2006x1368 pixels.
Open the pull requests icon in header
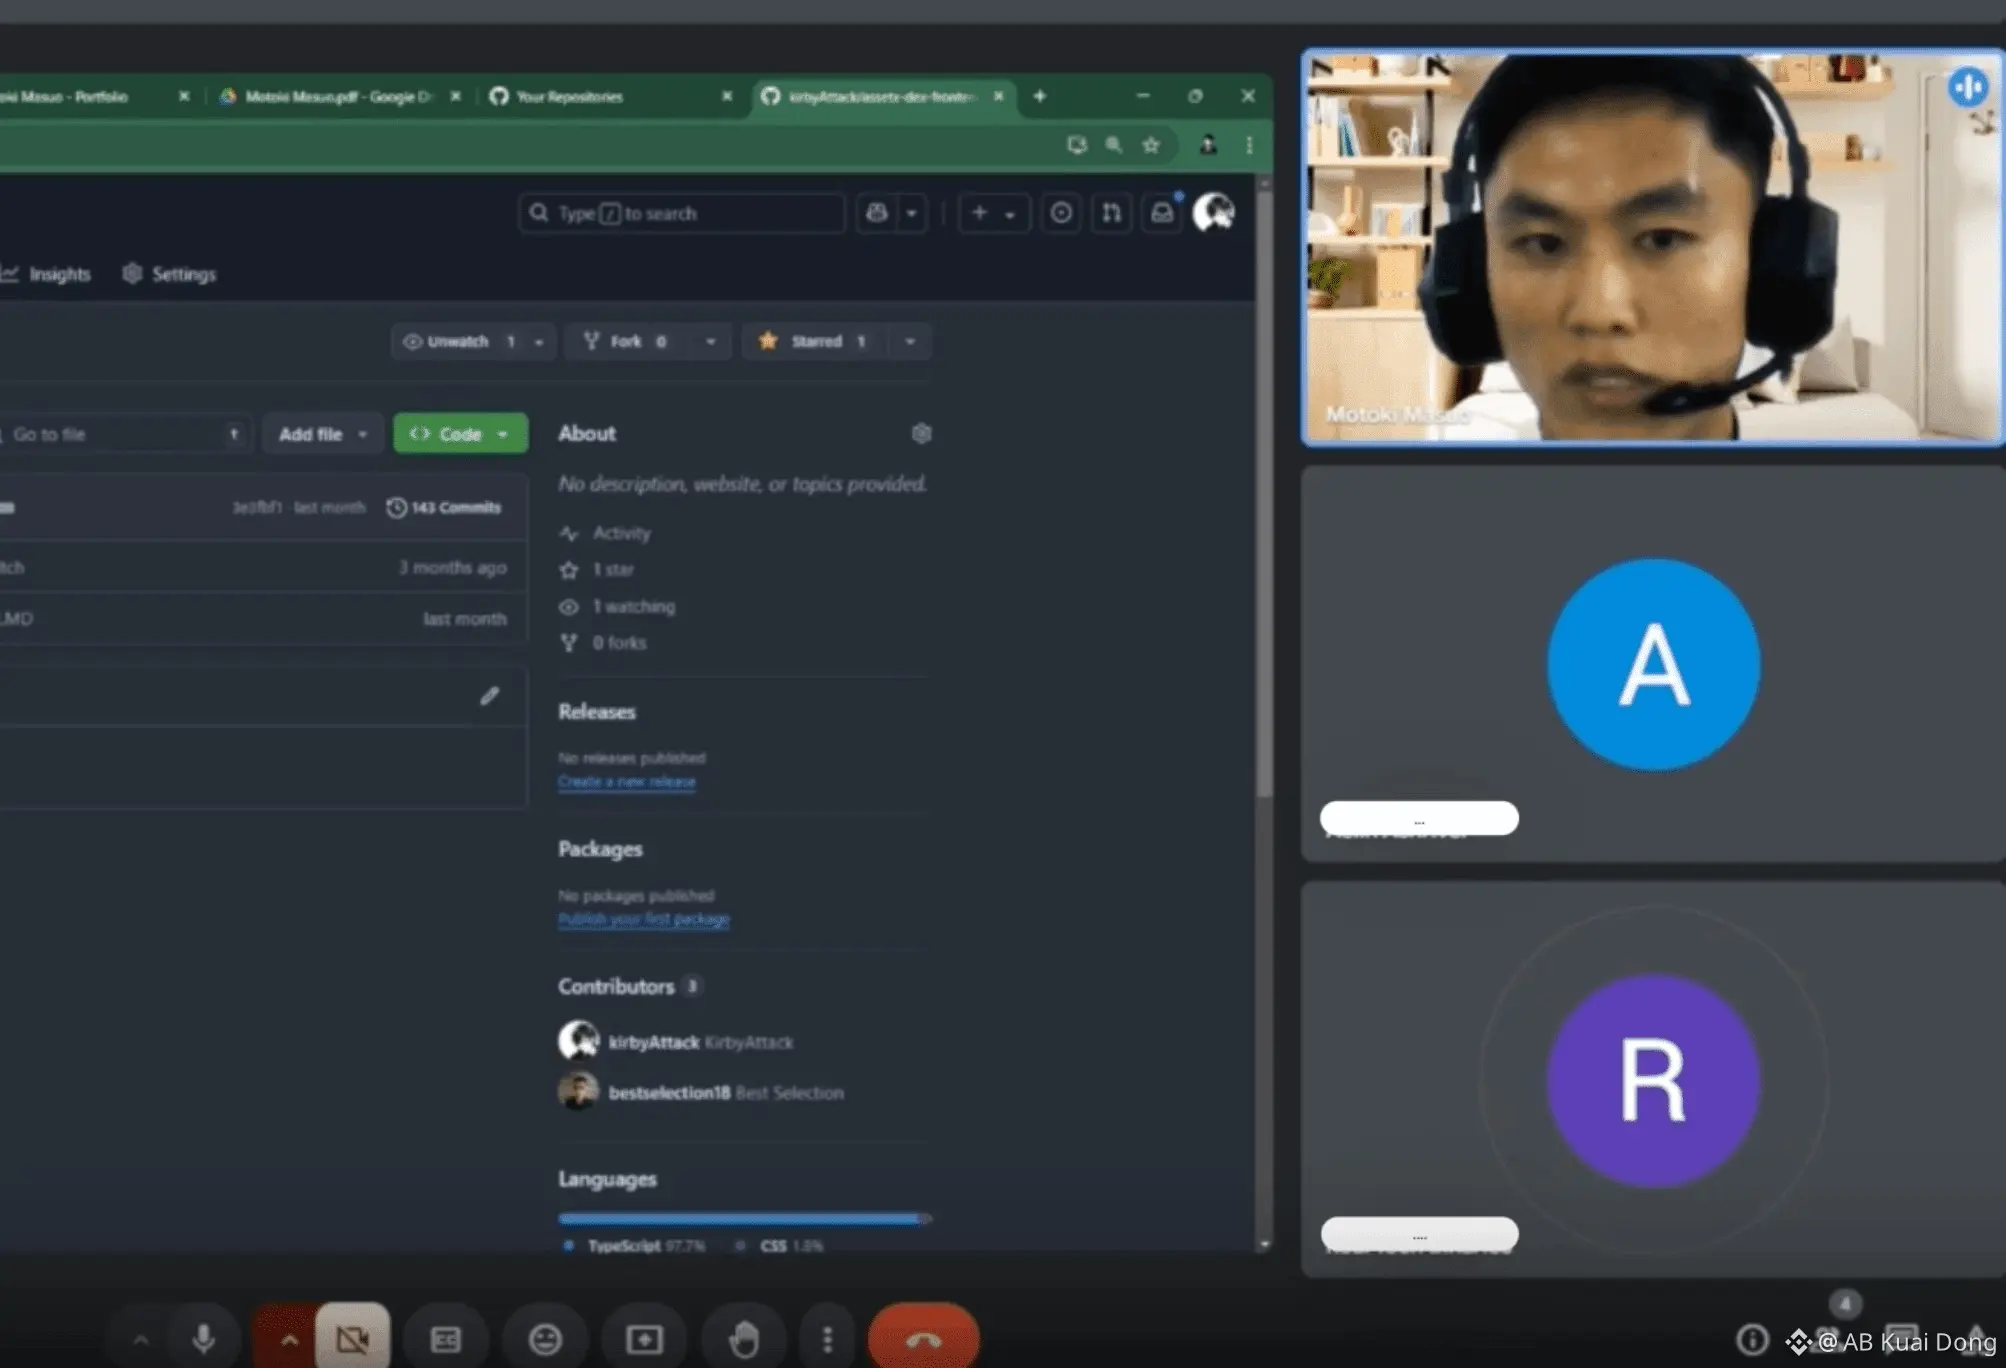(x=1111, y=213)
